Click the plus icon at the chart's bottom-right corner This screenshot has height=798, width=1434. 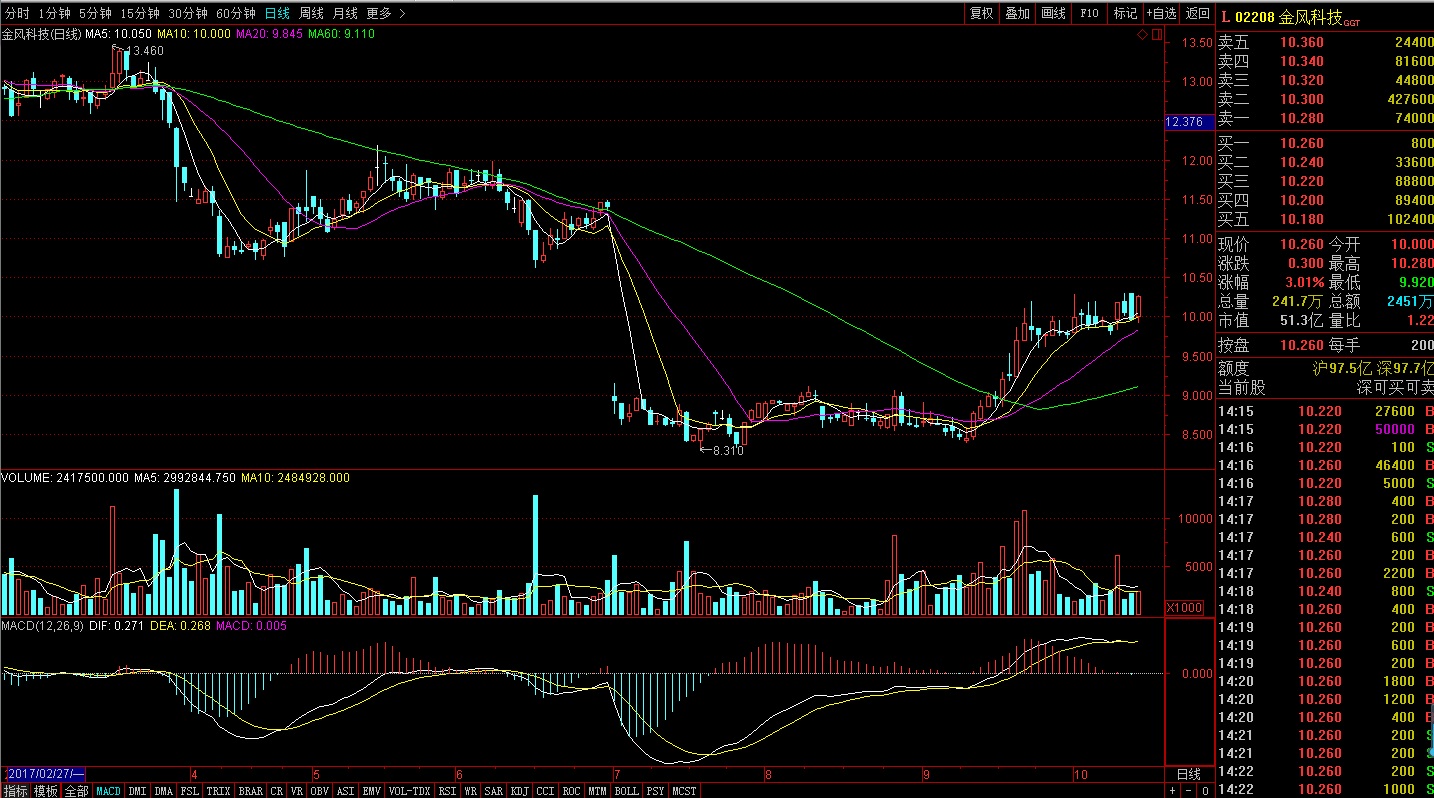tap(1172, 791)
